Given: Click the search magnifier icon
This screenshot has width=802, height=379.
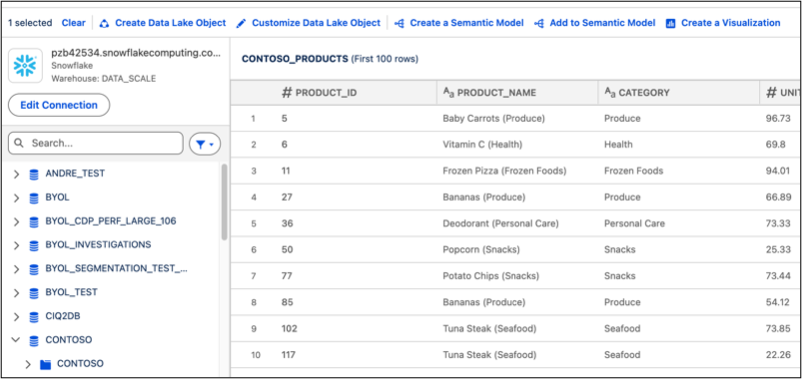Looking at the screenshot, I should pos(19,143).
